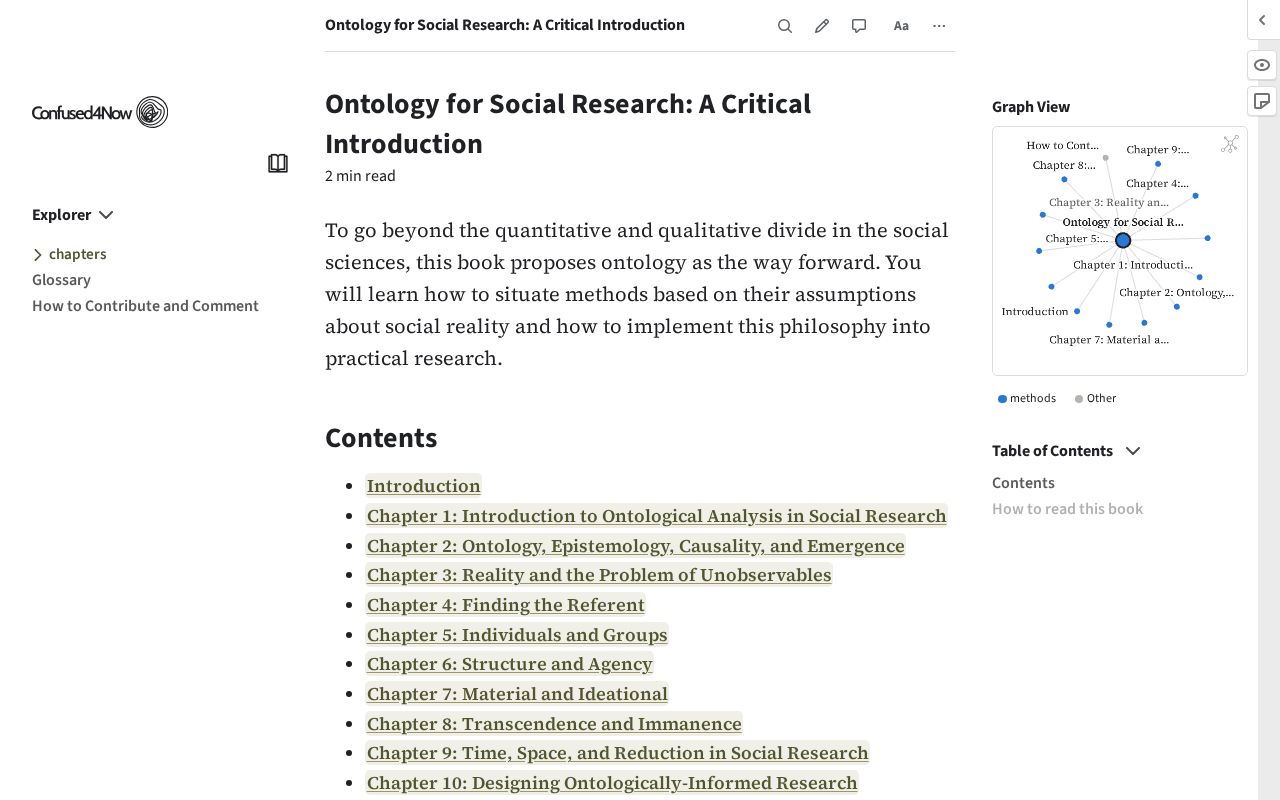Open Chapter 6: Structure and Agency
This screenshot has height=800, width=1280.
click(x=509, y=664)
